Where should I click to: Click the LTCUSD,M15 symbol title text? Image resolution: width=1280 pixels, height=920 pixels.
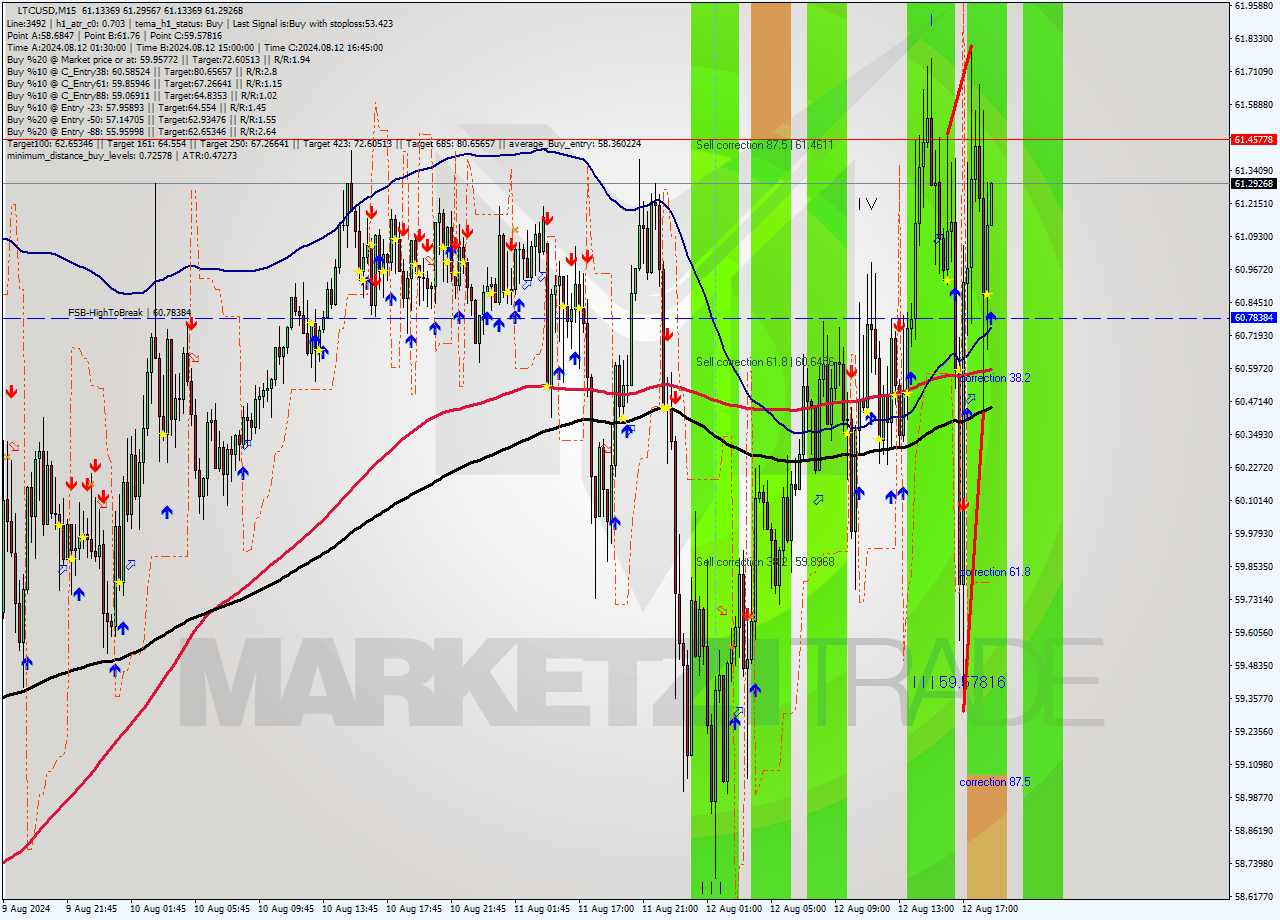47,9
